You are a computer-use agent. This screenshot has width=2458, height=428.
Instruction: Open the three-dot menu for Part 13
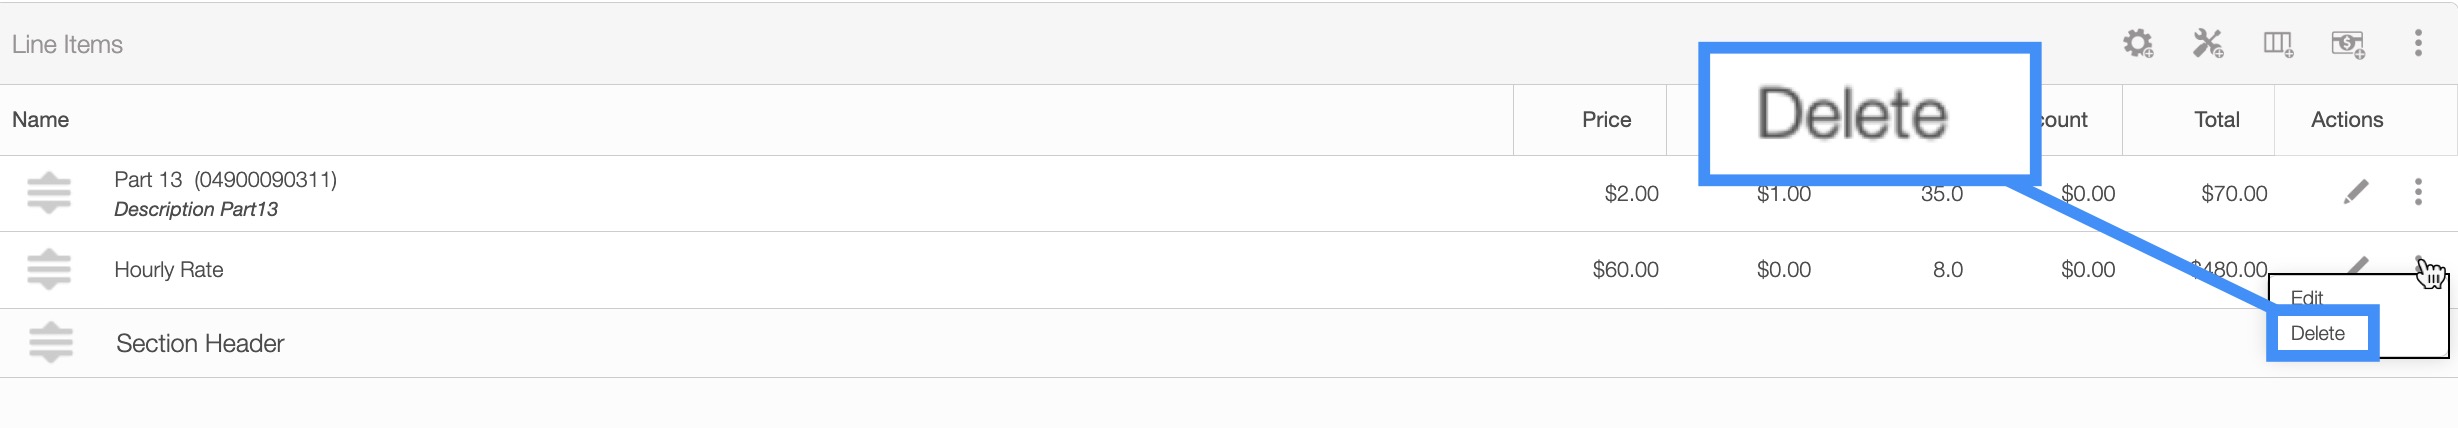pos(2418,191)
